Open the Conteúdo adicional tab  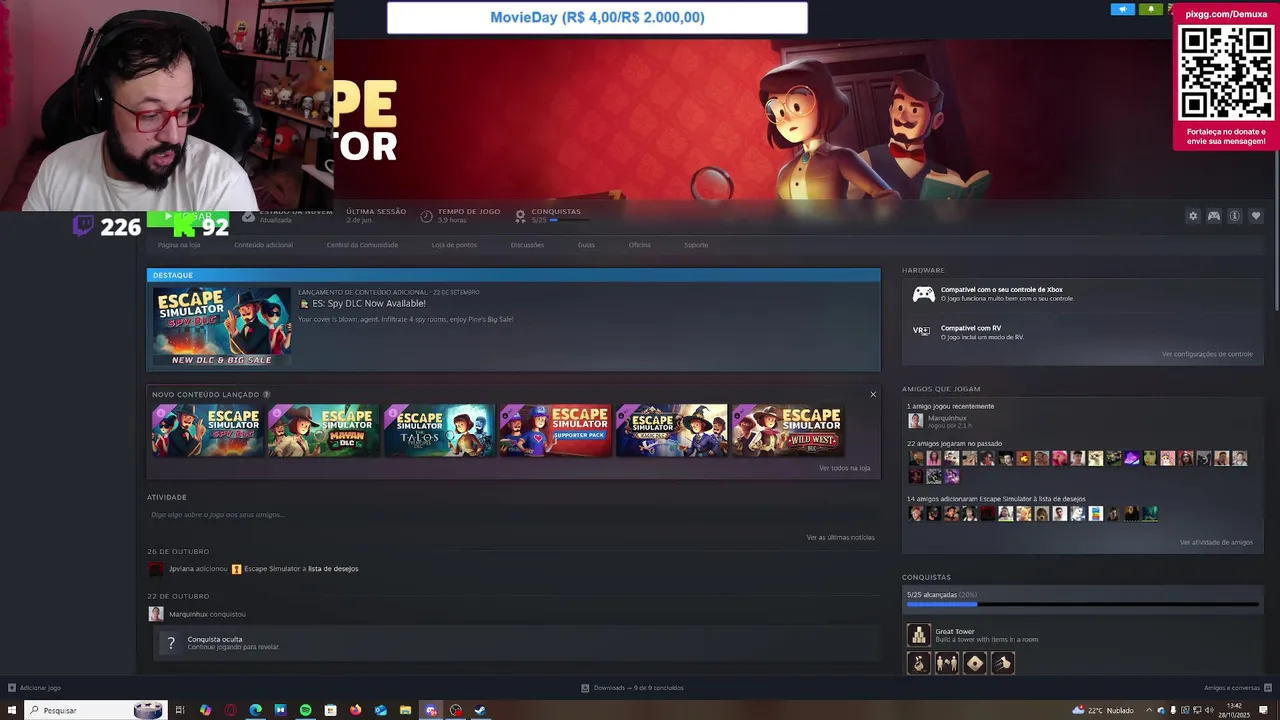[x=264, y=245]
